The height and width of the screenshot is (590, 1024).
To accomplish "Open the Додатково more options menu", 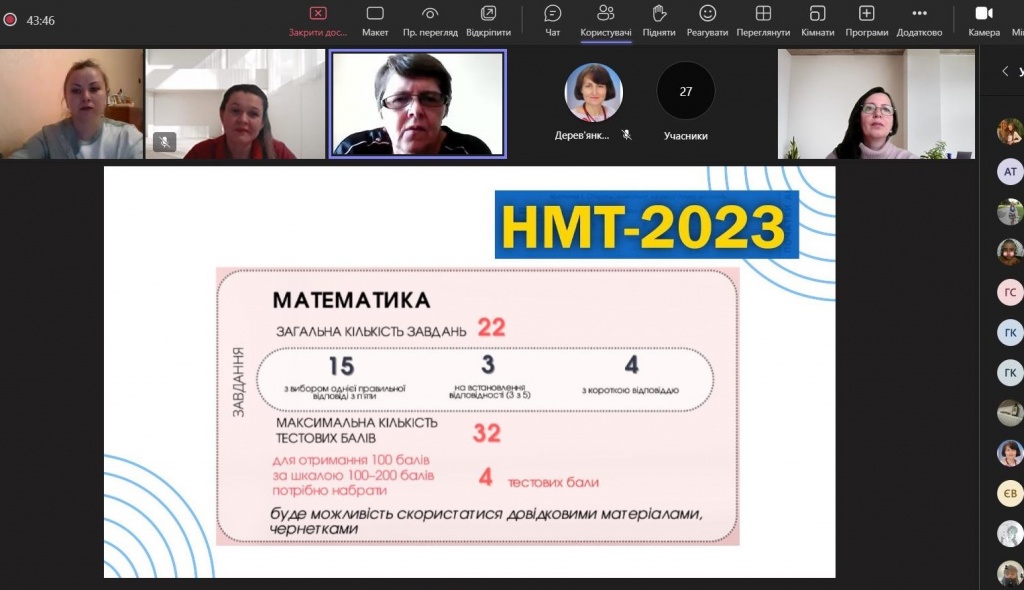I will pyautogui.click(x=920, y=22).
